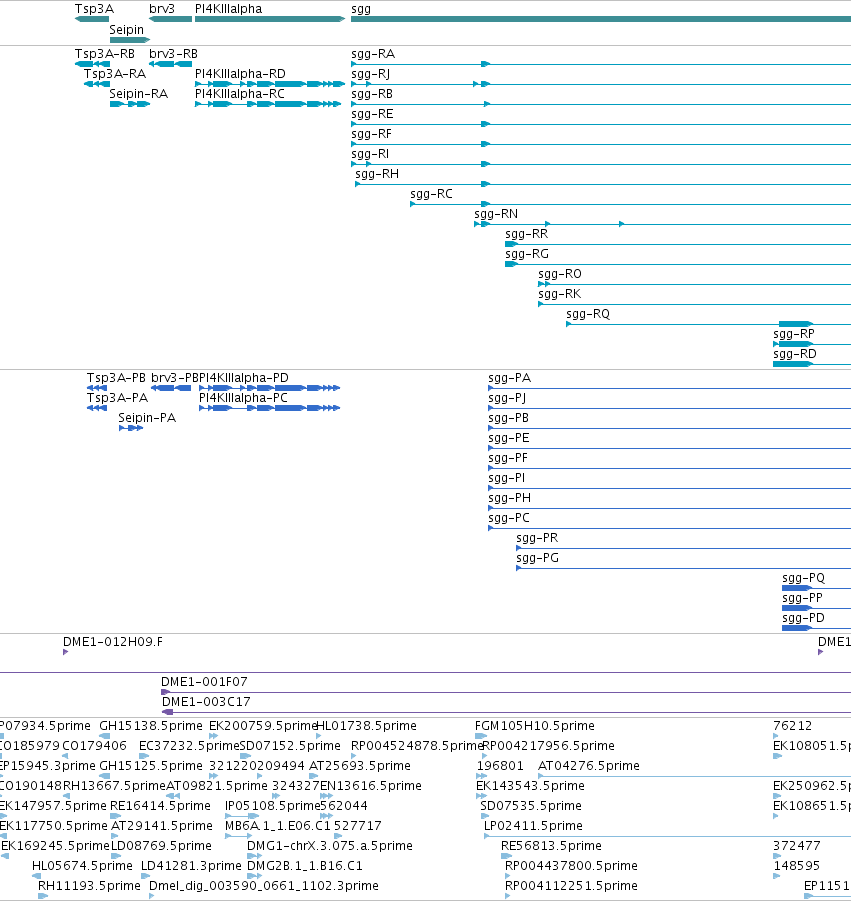
Task: Select the LP02411.5prime EST label
Action: tap(533, 826)
